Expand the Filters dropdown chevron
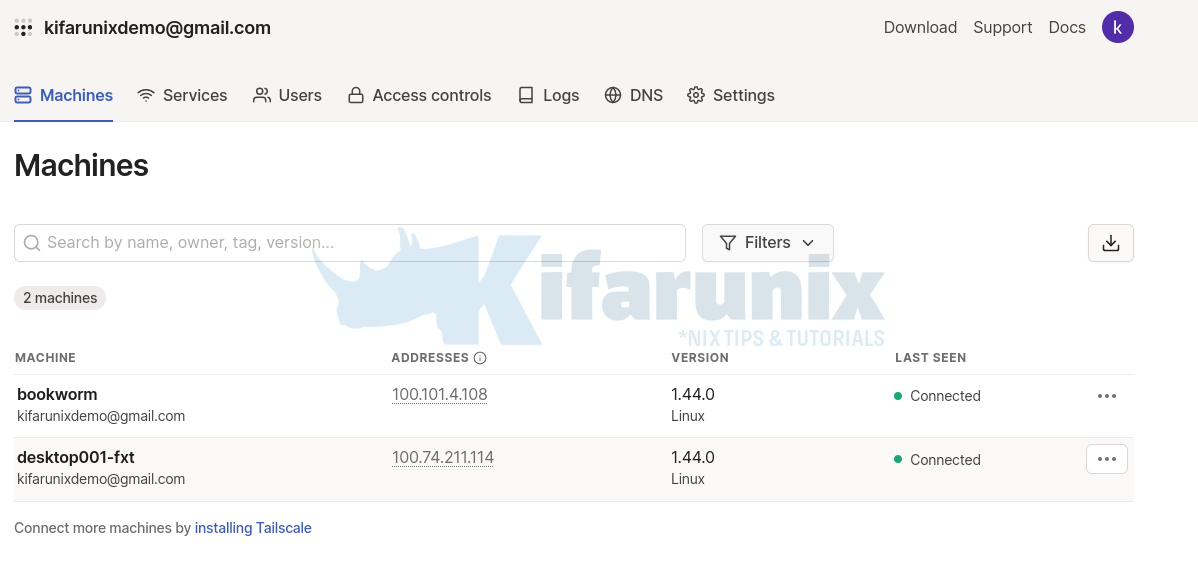Screen dimensions: 1198x573 pyautogui.click(x=808, y=243)
